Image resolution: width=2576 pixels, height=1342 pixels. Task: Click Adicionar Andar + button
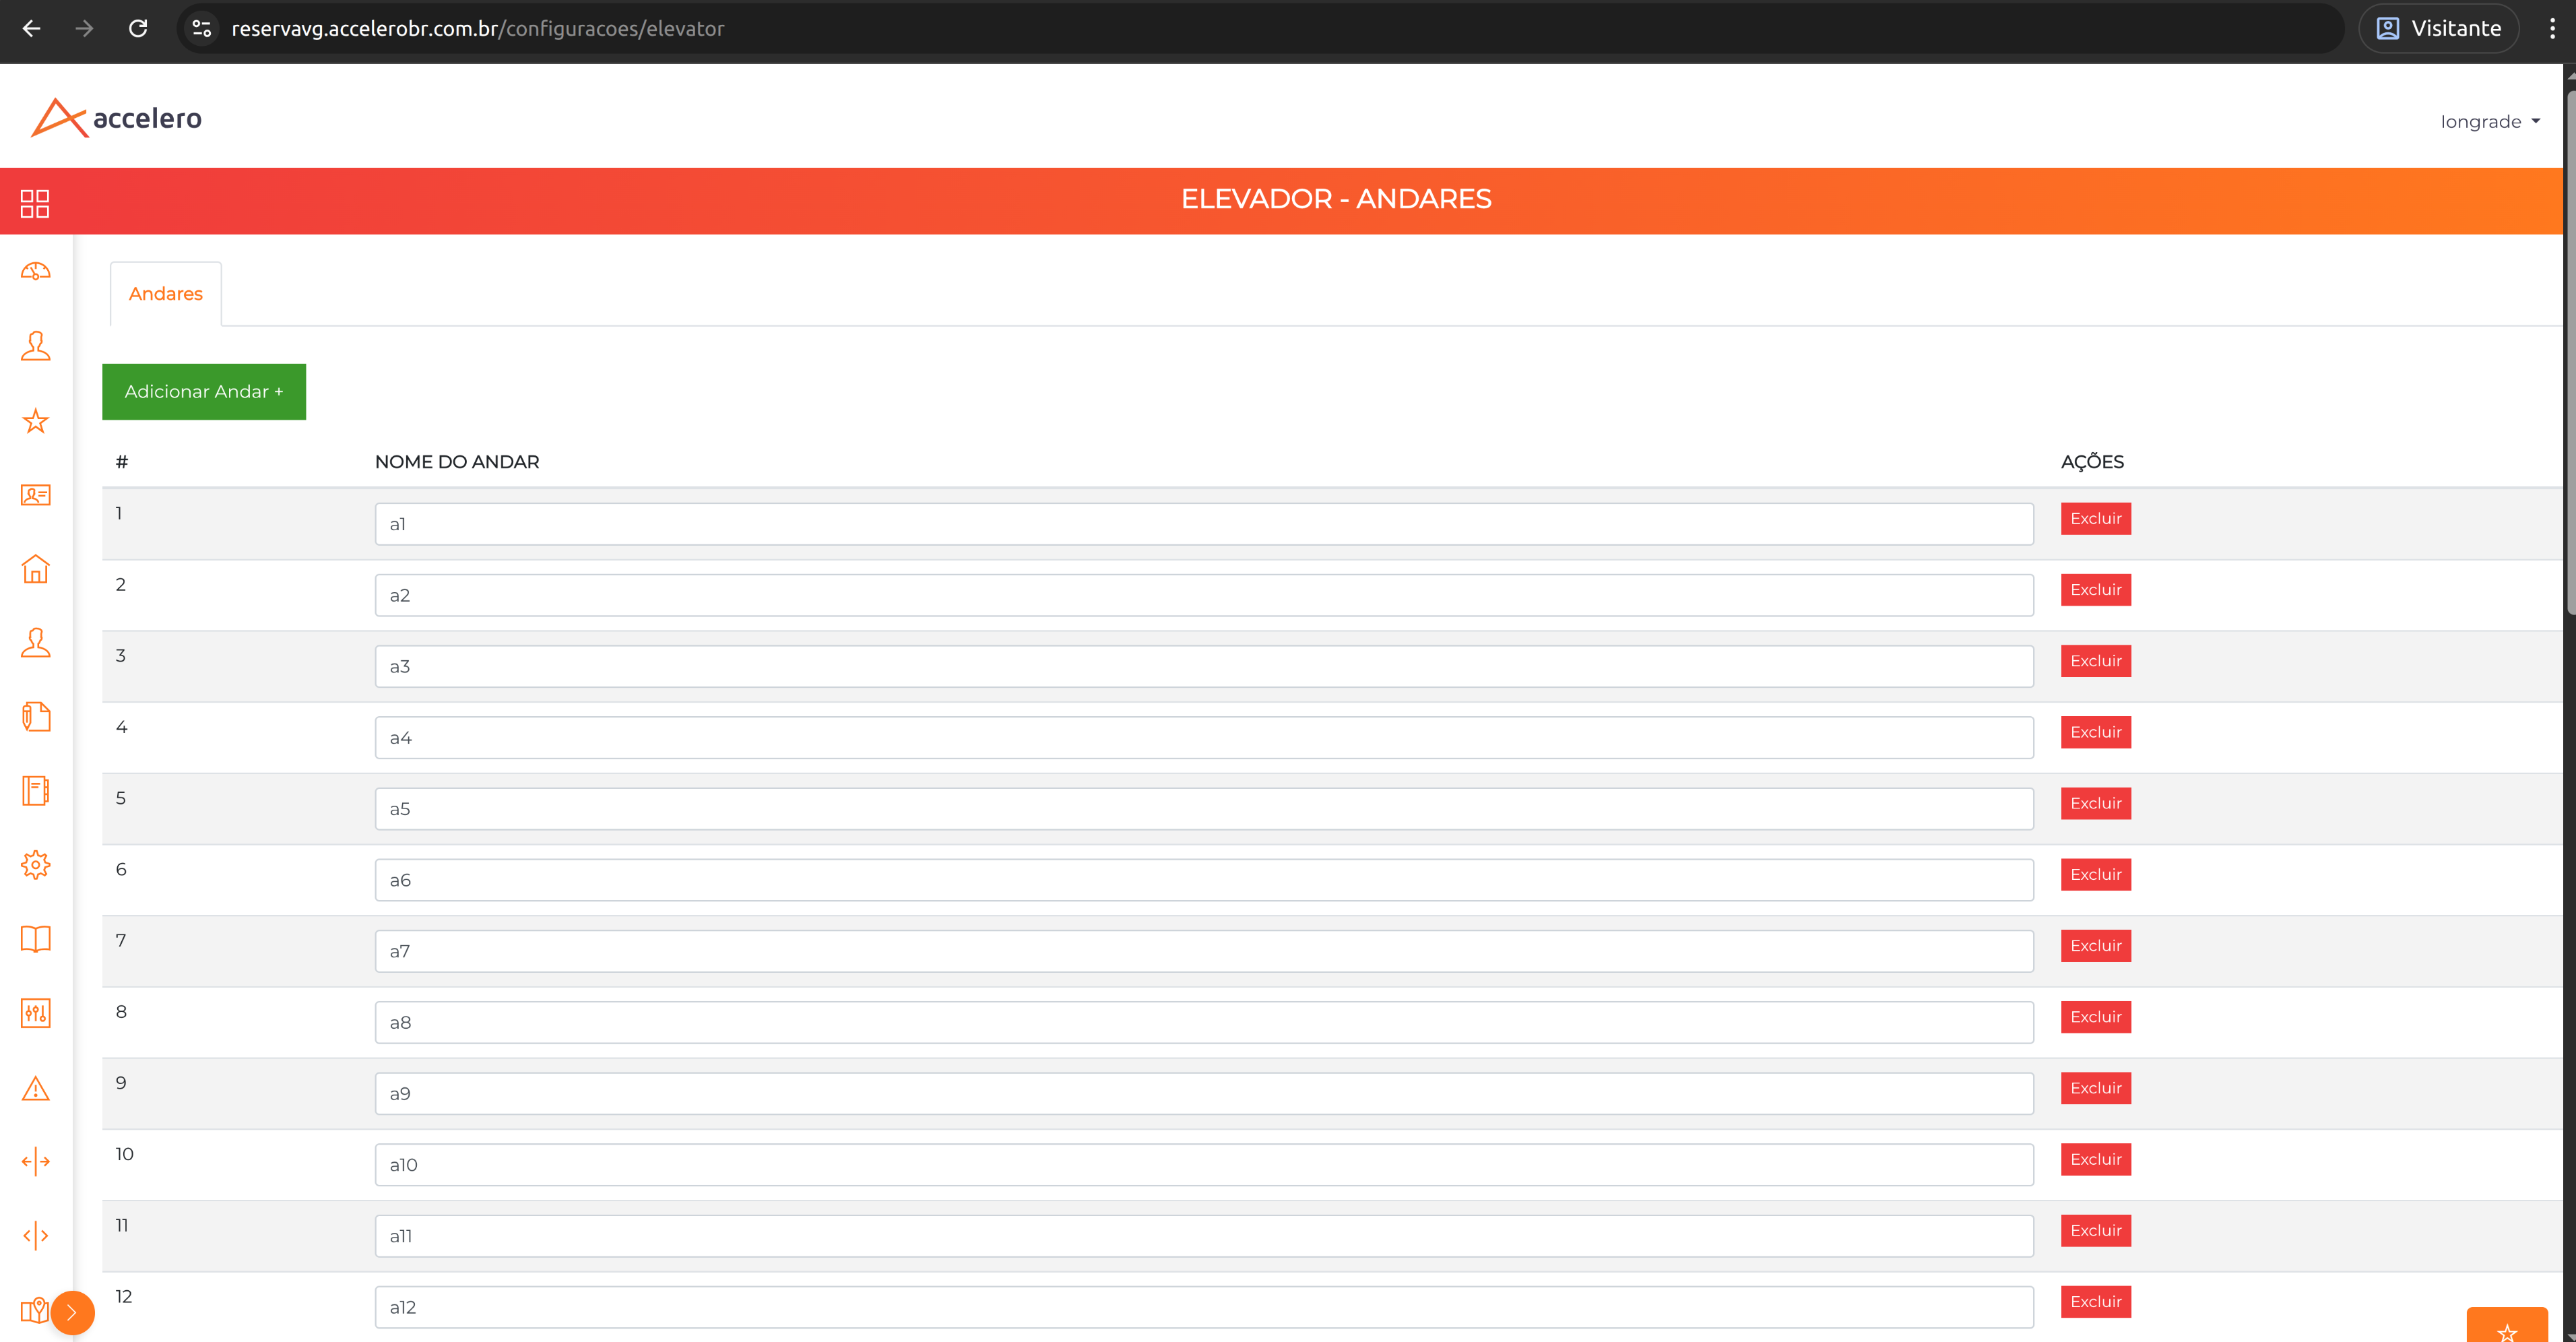point(204,392)
